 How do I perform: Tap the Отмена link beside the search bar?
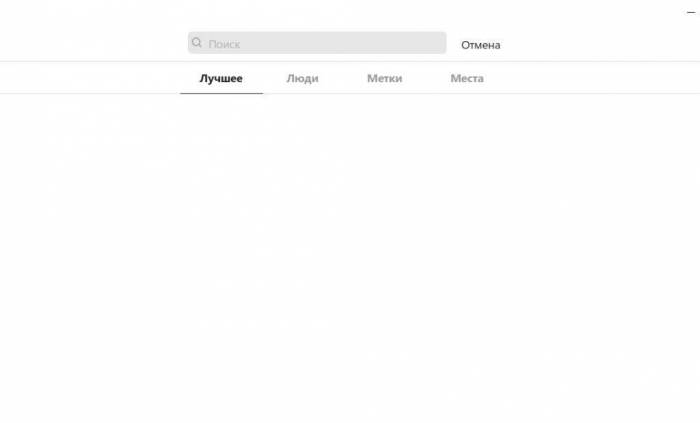[480, 45]
